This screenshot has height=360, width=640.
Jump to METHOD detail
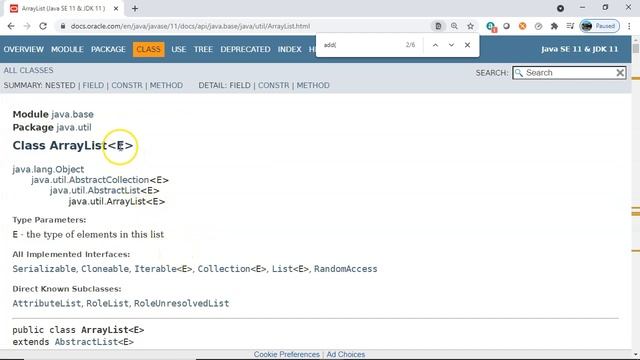[x=313, y=85]
